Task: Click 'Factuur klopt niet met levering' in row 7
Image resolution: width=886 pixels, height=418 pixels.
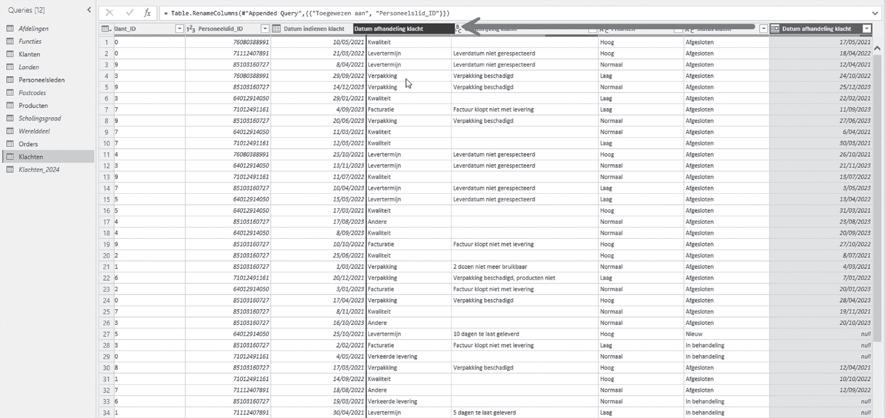Action: [x=524, y=110]
